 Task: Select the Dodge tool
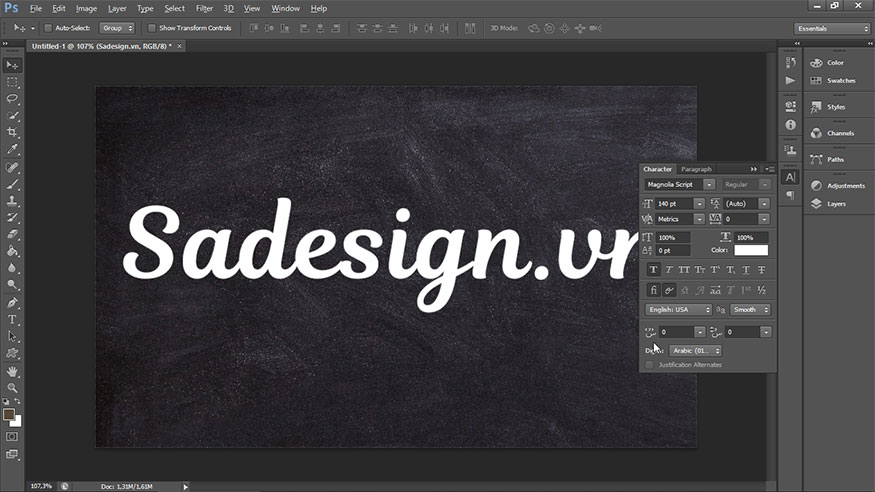[x=12, y=284]
